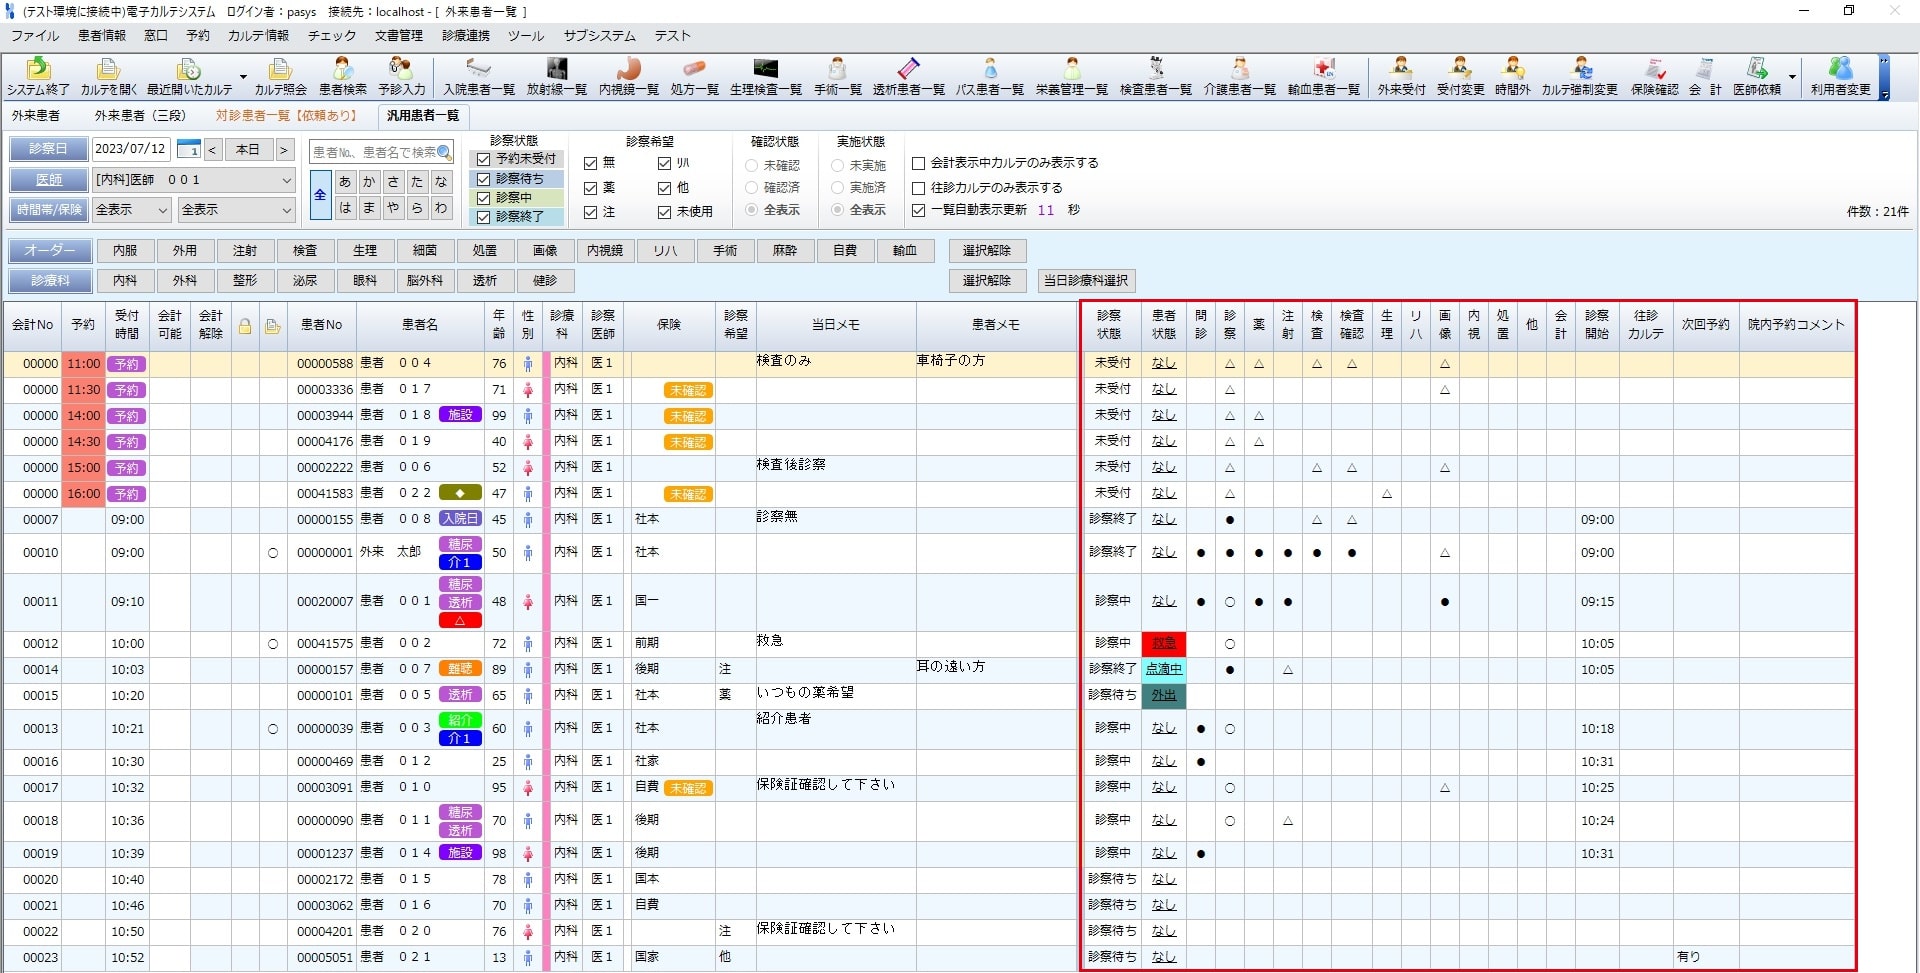The image size is (1920, 973).
Task: Open the サブシステム menu
Action: [599, 35]
